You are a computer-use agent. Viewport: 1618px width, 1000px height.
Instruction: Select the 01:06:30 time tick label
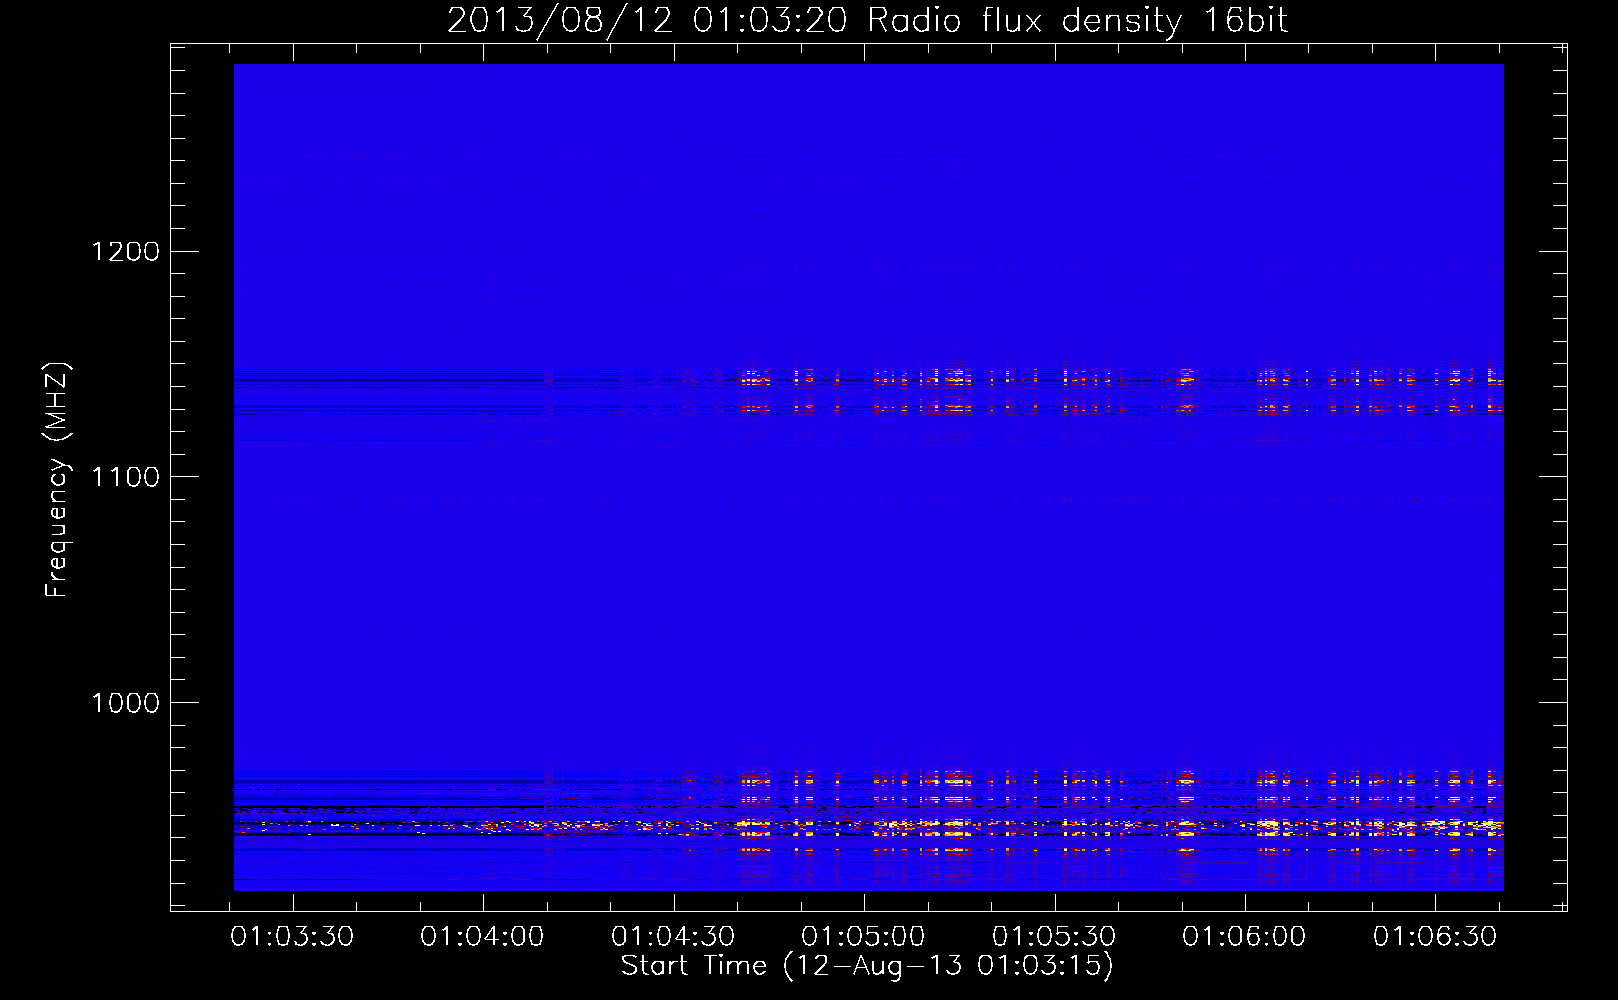1435,937
